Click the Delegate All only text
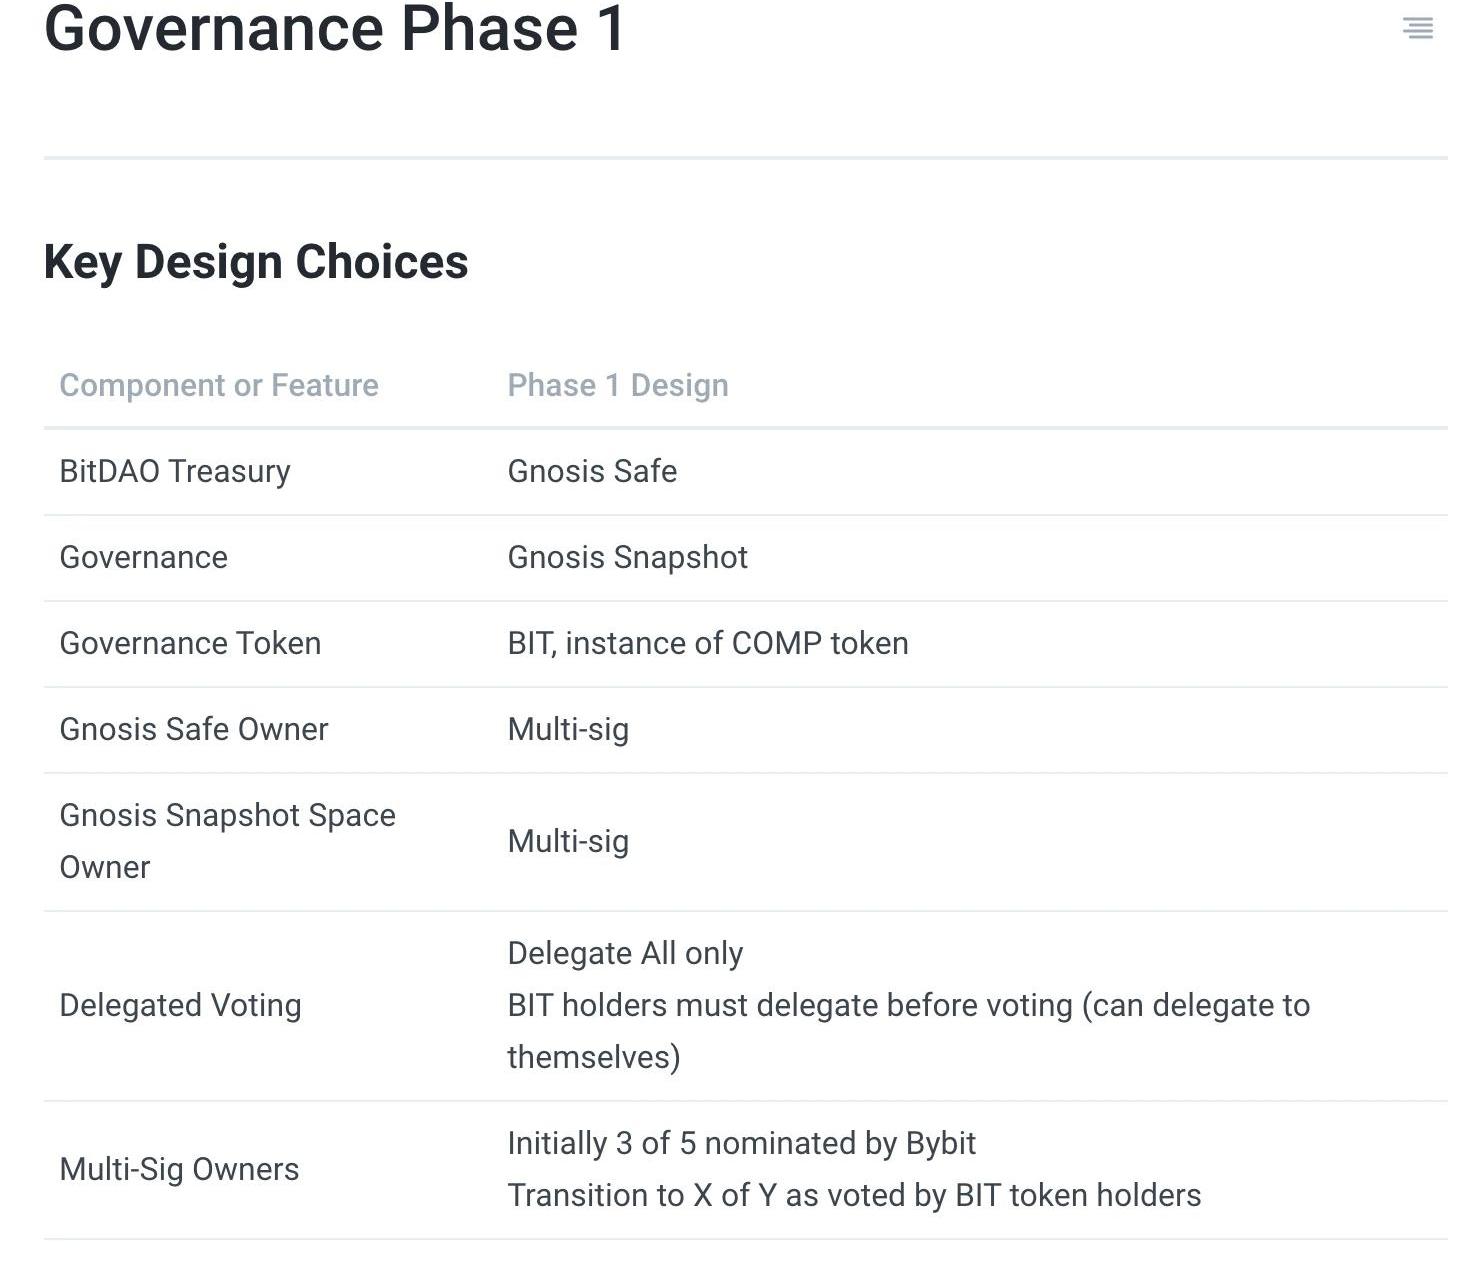The height and width of the screenshot is (1264, 1478). (x=625, y=953)
